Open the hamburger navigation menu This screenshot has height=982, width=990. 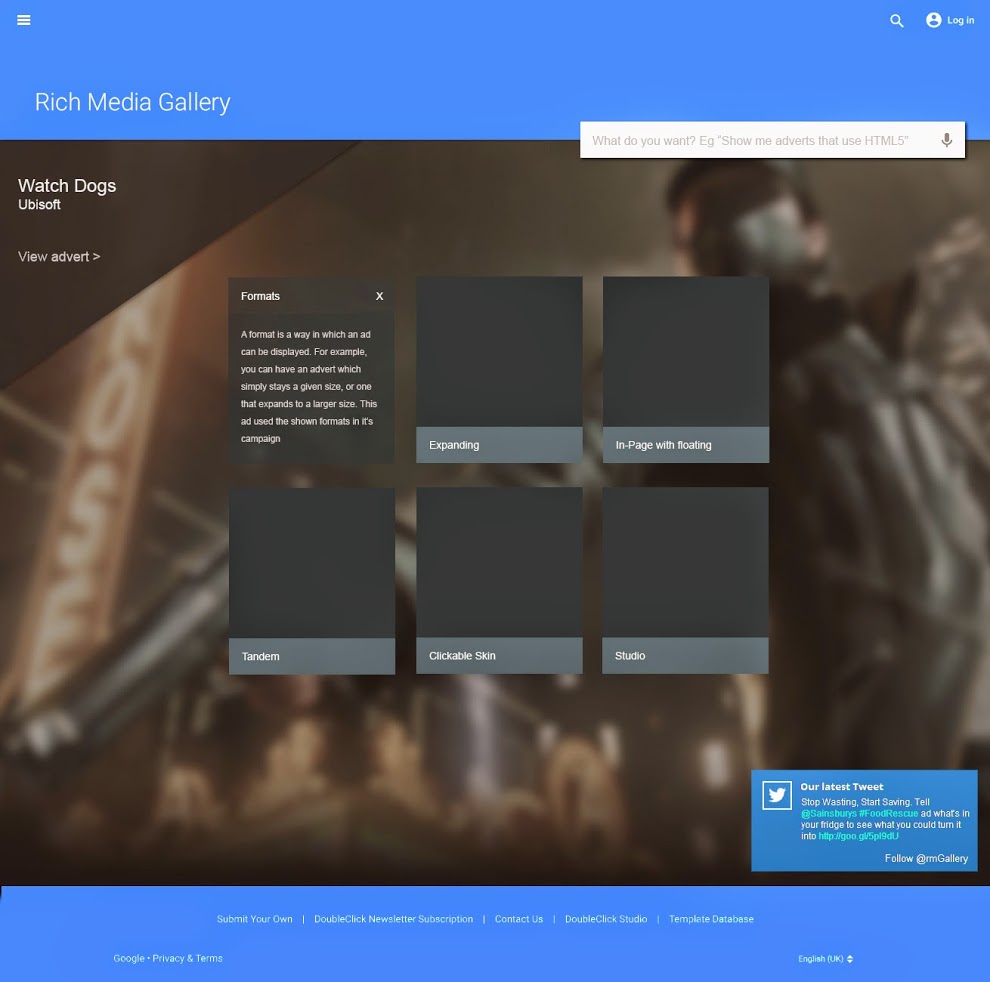(x=23, y=20)
